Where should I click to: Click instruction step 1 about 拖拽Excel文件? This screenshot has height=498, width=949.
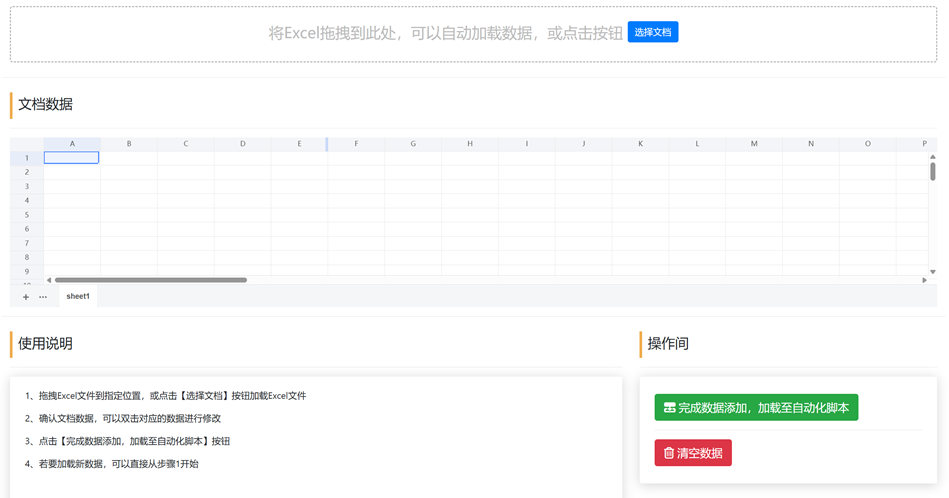click(x=165, y=396)
